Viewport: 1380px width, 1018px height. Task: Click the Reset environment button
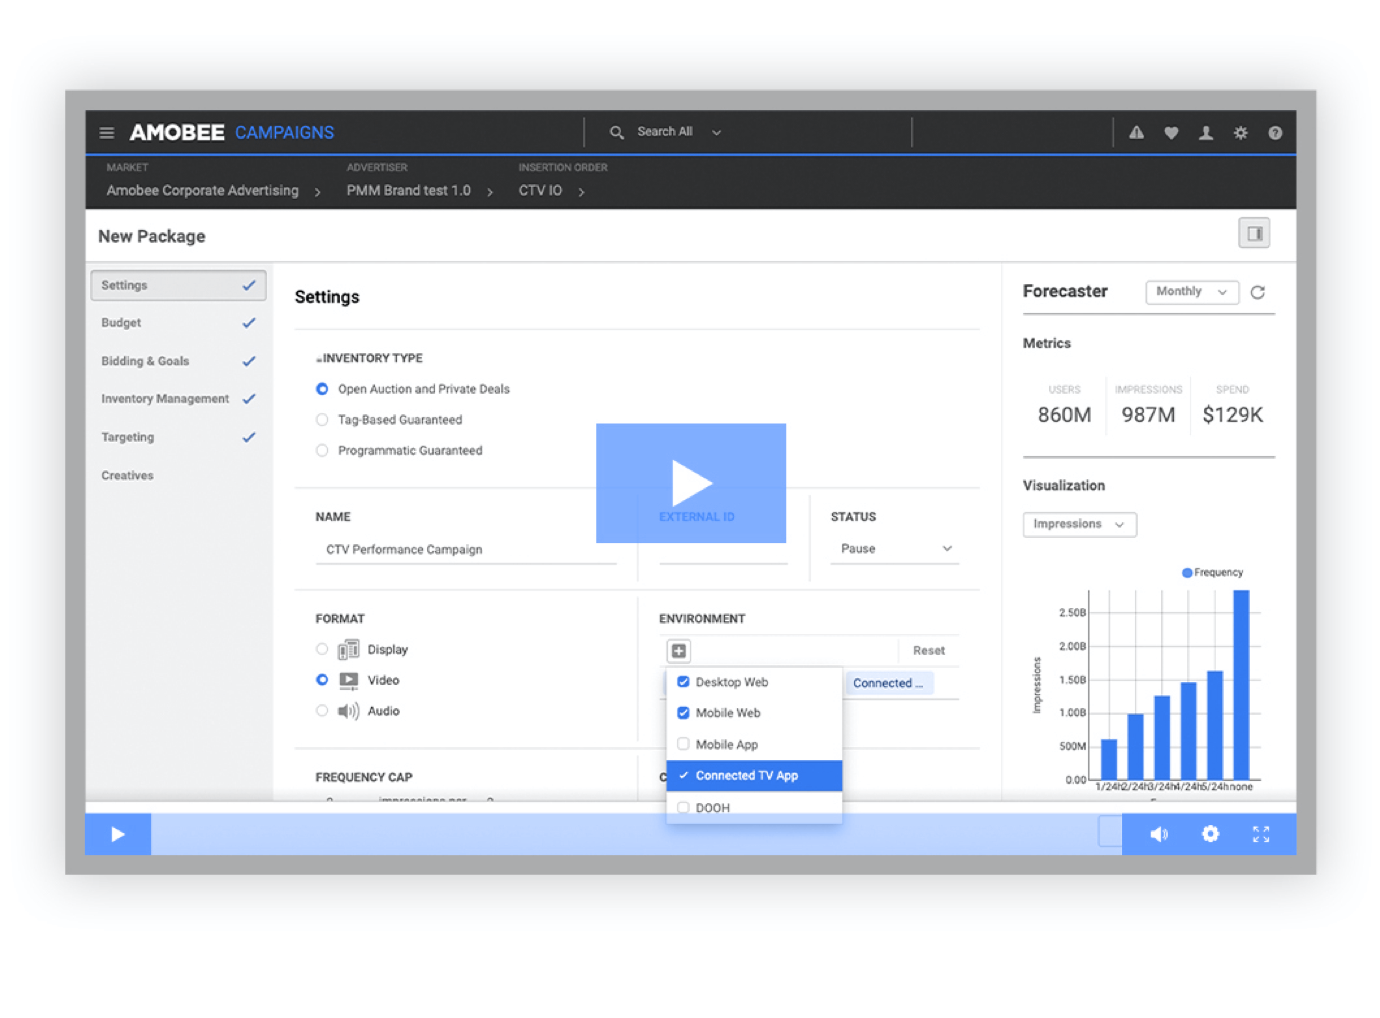928,651
